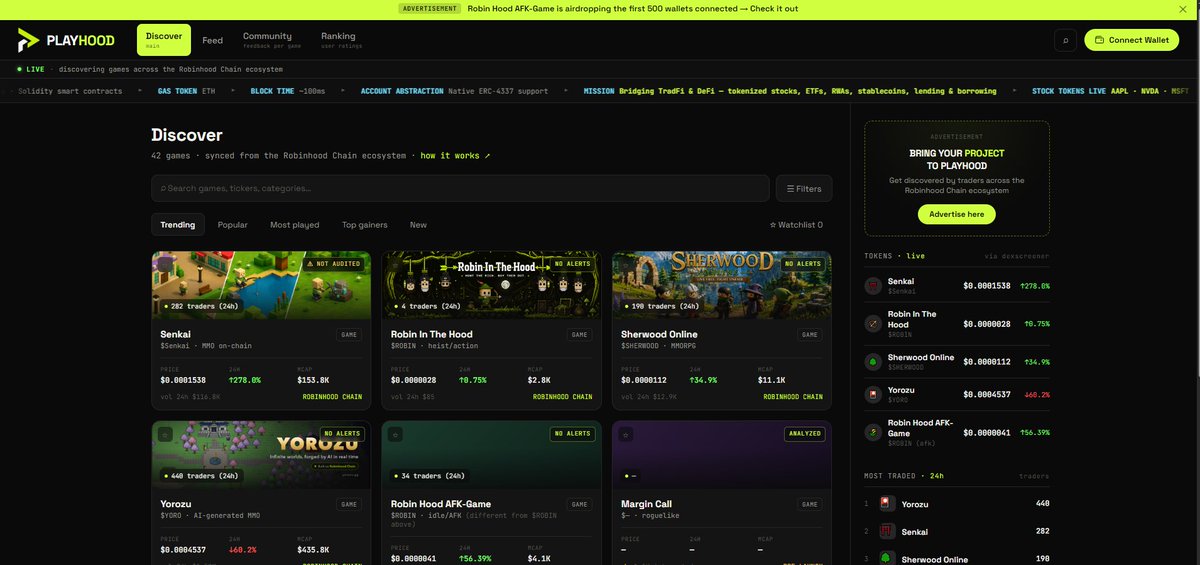Open the Ranking nav item
1200x565 pixels.
pos(342,40)
